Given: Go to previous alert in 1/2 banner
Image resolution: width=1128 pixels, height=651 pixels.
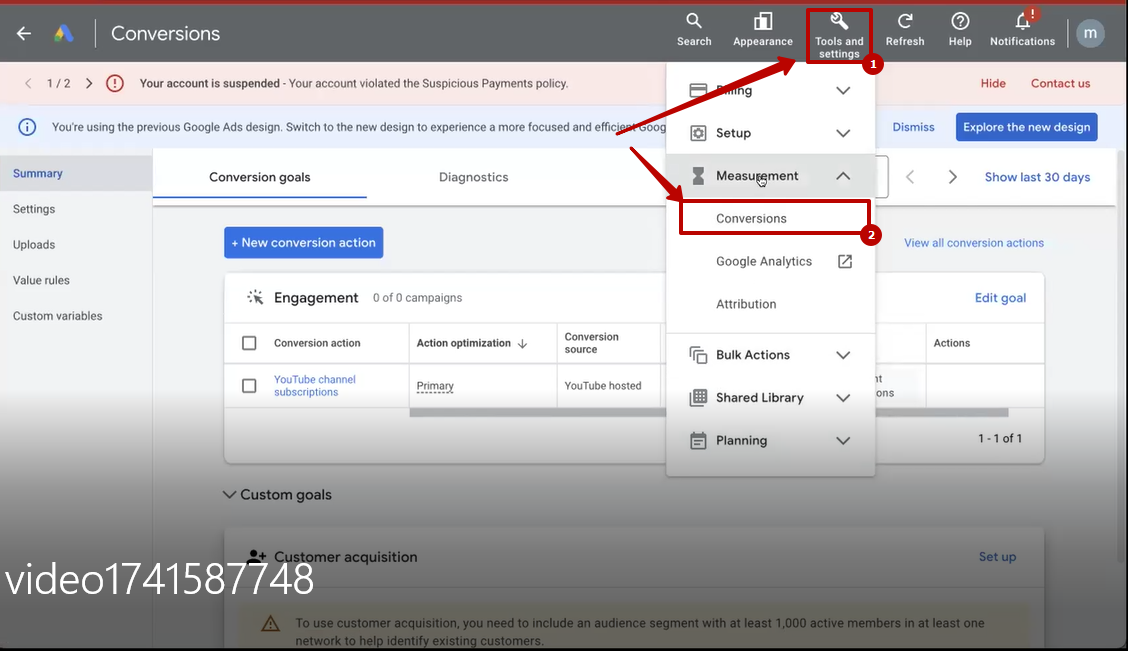Looking at the screenshot, I should point(28,83).
